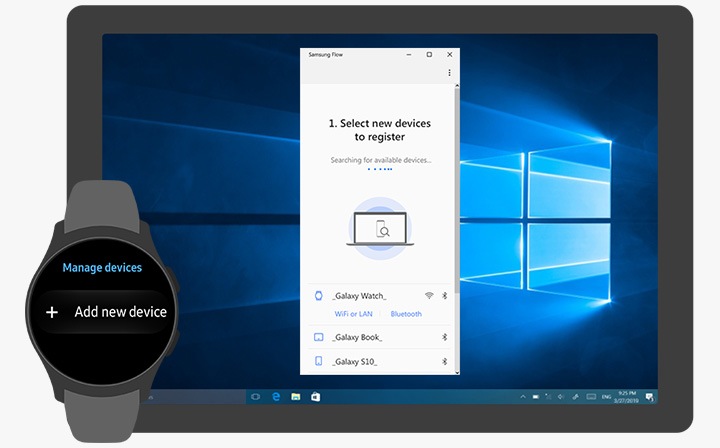
Task: Tap the plus icon on the watch
Action: coord(52,312)
